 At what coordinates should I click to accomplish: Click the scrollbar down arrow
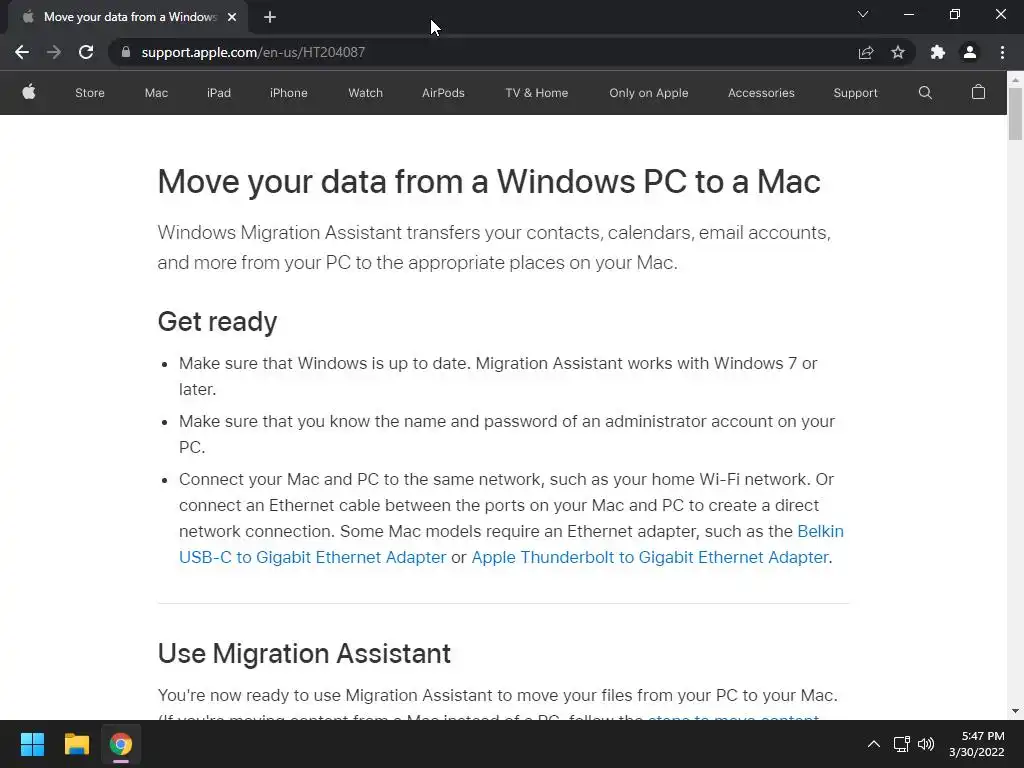[x=1015, y=711]
